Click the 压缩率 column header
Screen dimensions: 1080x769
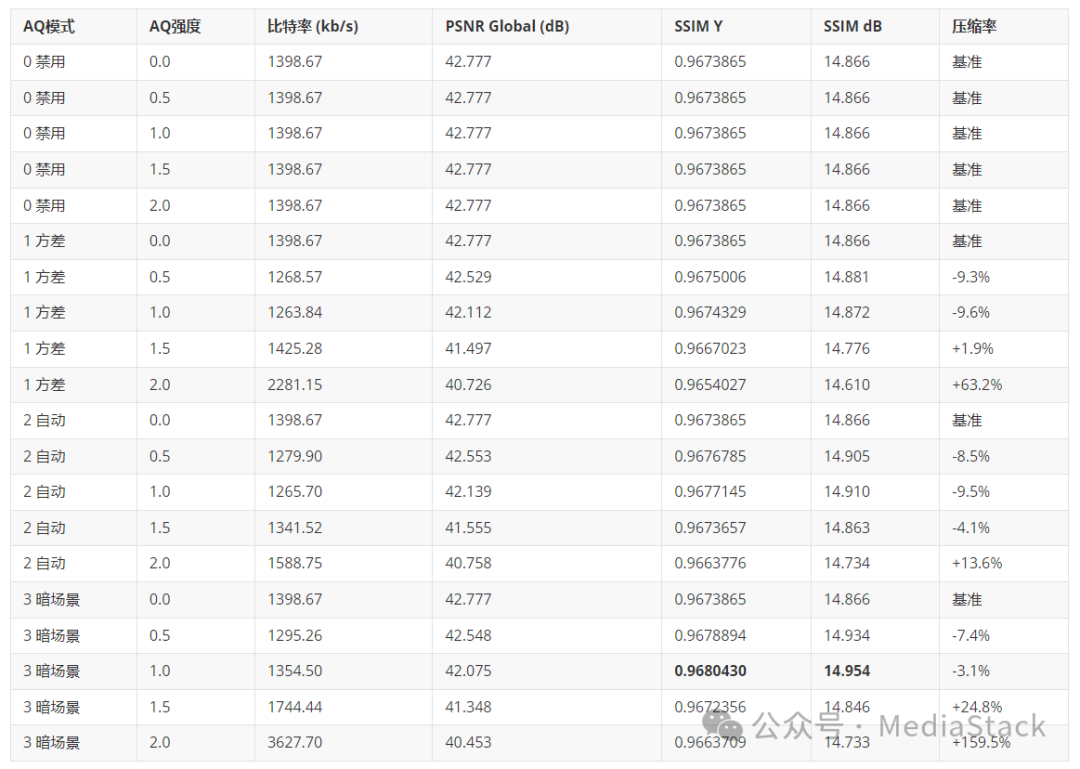(x=967, y=26)
